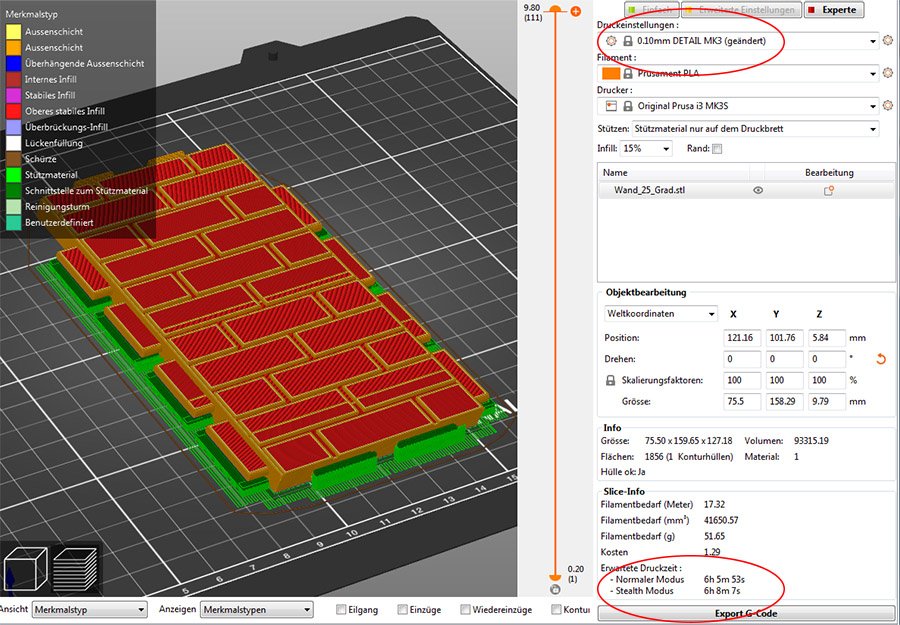
Task: Click the Position X input field
Action: pos(744,338)
